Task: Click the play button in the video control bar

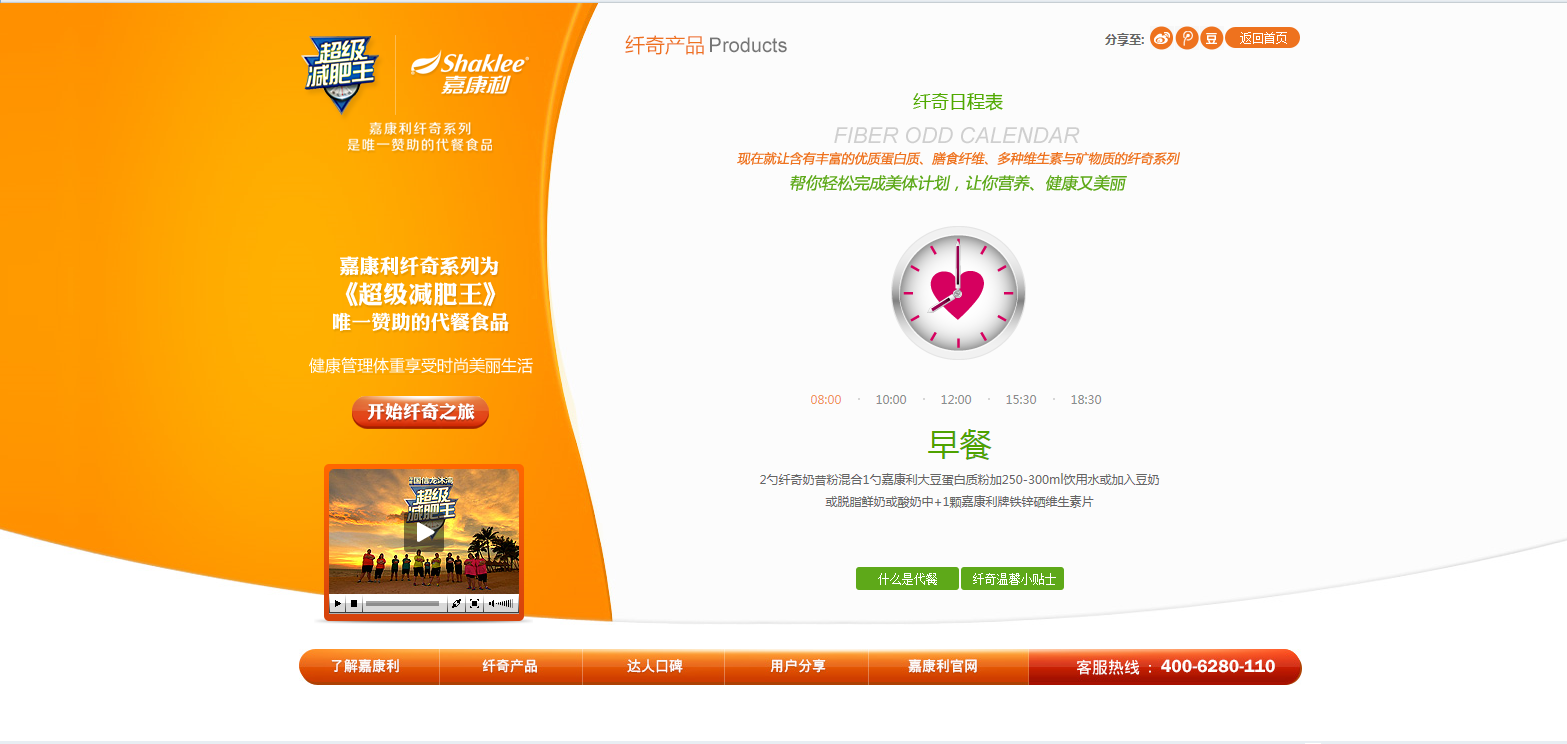Action: pos(338,603)
